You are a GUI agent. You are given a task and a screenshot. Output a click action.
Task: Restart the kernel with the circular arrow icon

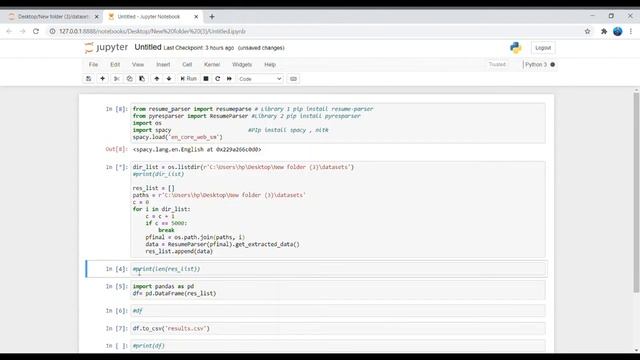pos(218,79)
